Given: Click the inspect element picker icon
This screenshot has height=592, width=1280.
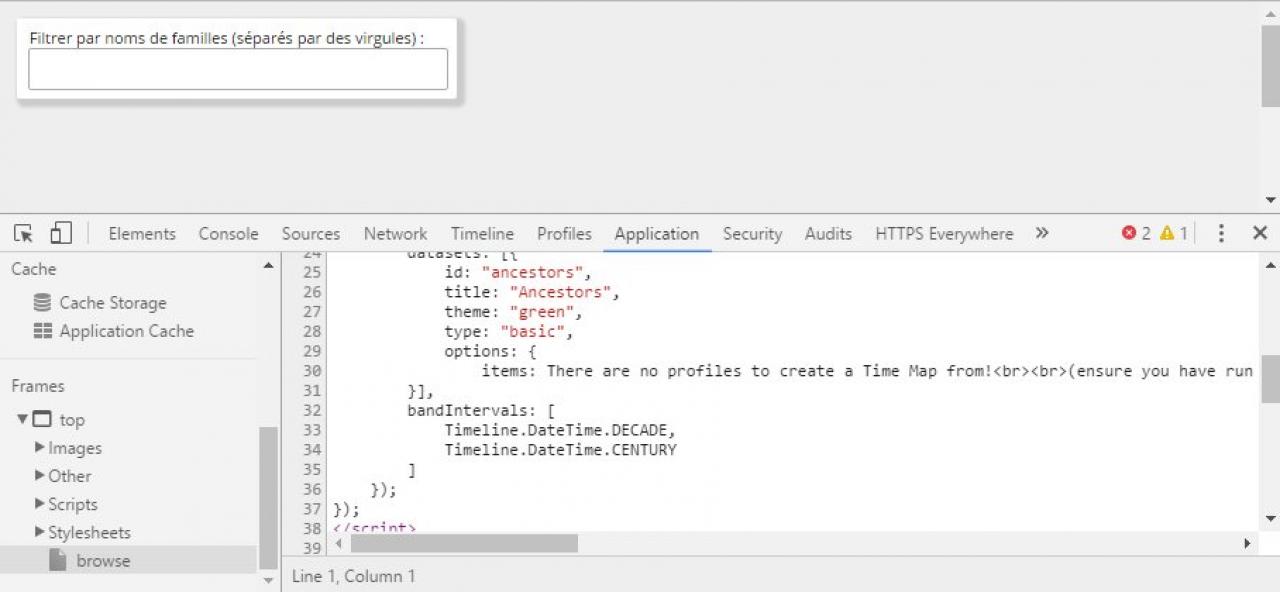Looking at the screenshot, I should [x=23, y=233].
